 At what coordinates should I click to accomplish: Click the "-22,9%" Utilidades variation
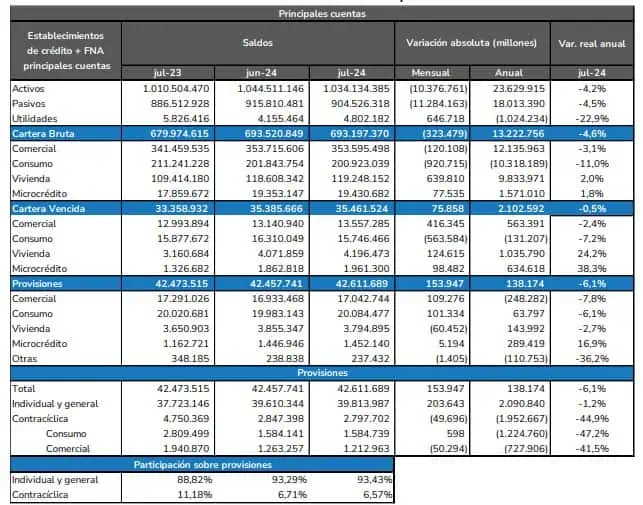pyautogui.click(x=592, y=119)
